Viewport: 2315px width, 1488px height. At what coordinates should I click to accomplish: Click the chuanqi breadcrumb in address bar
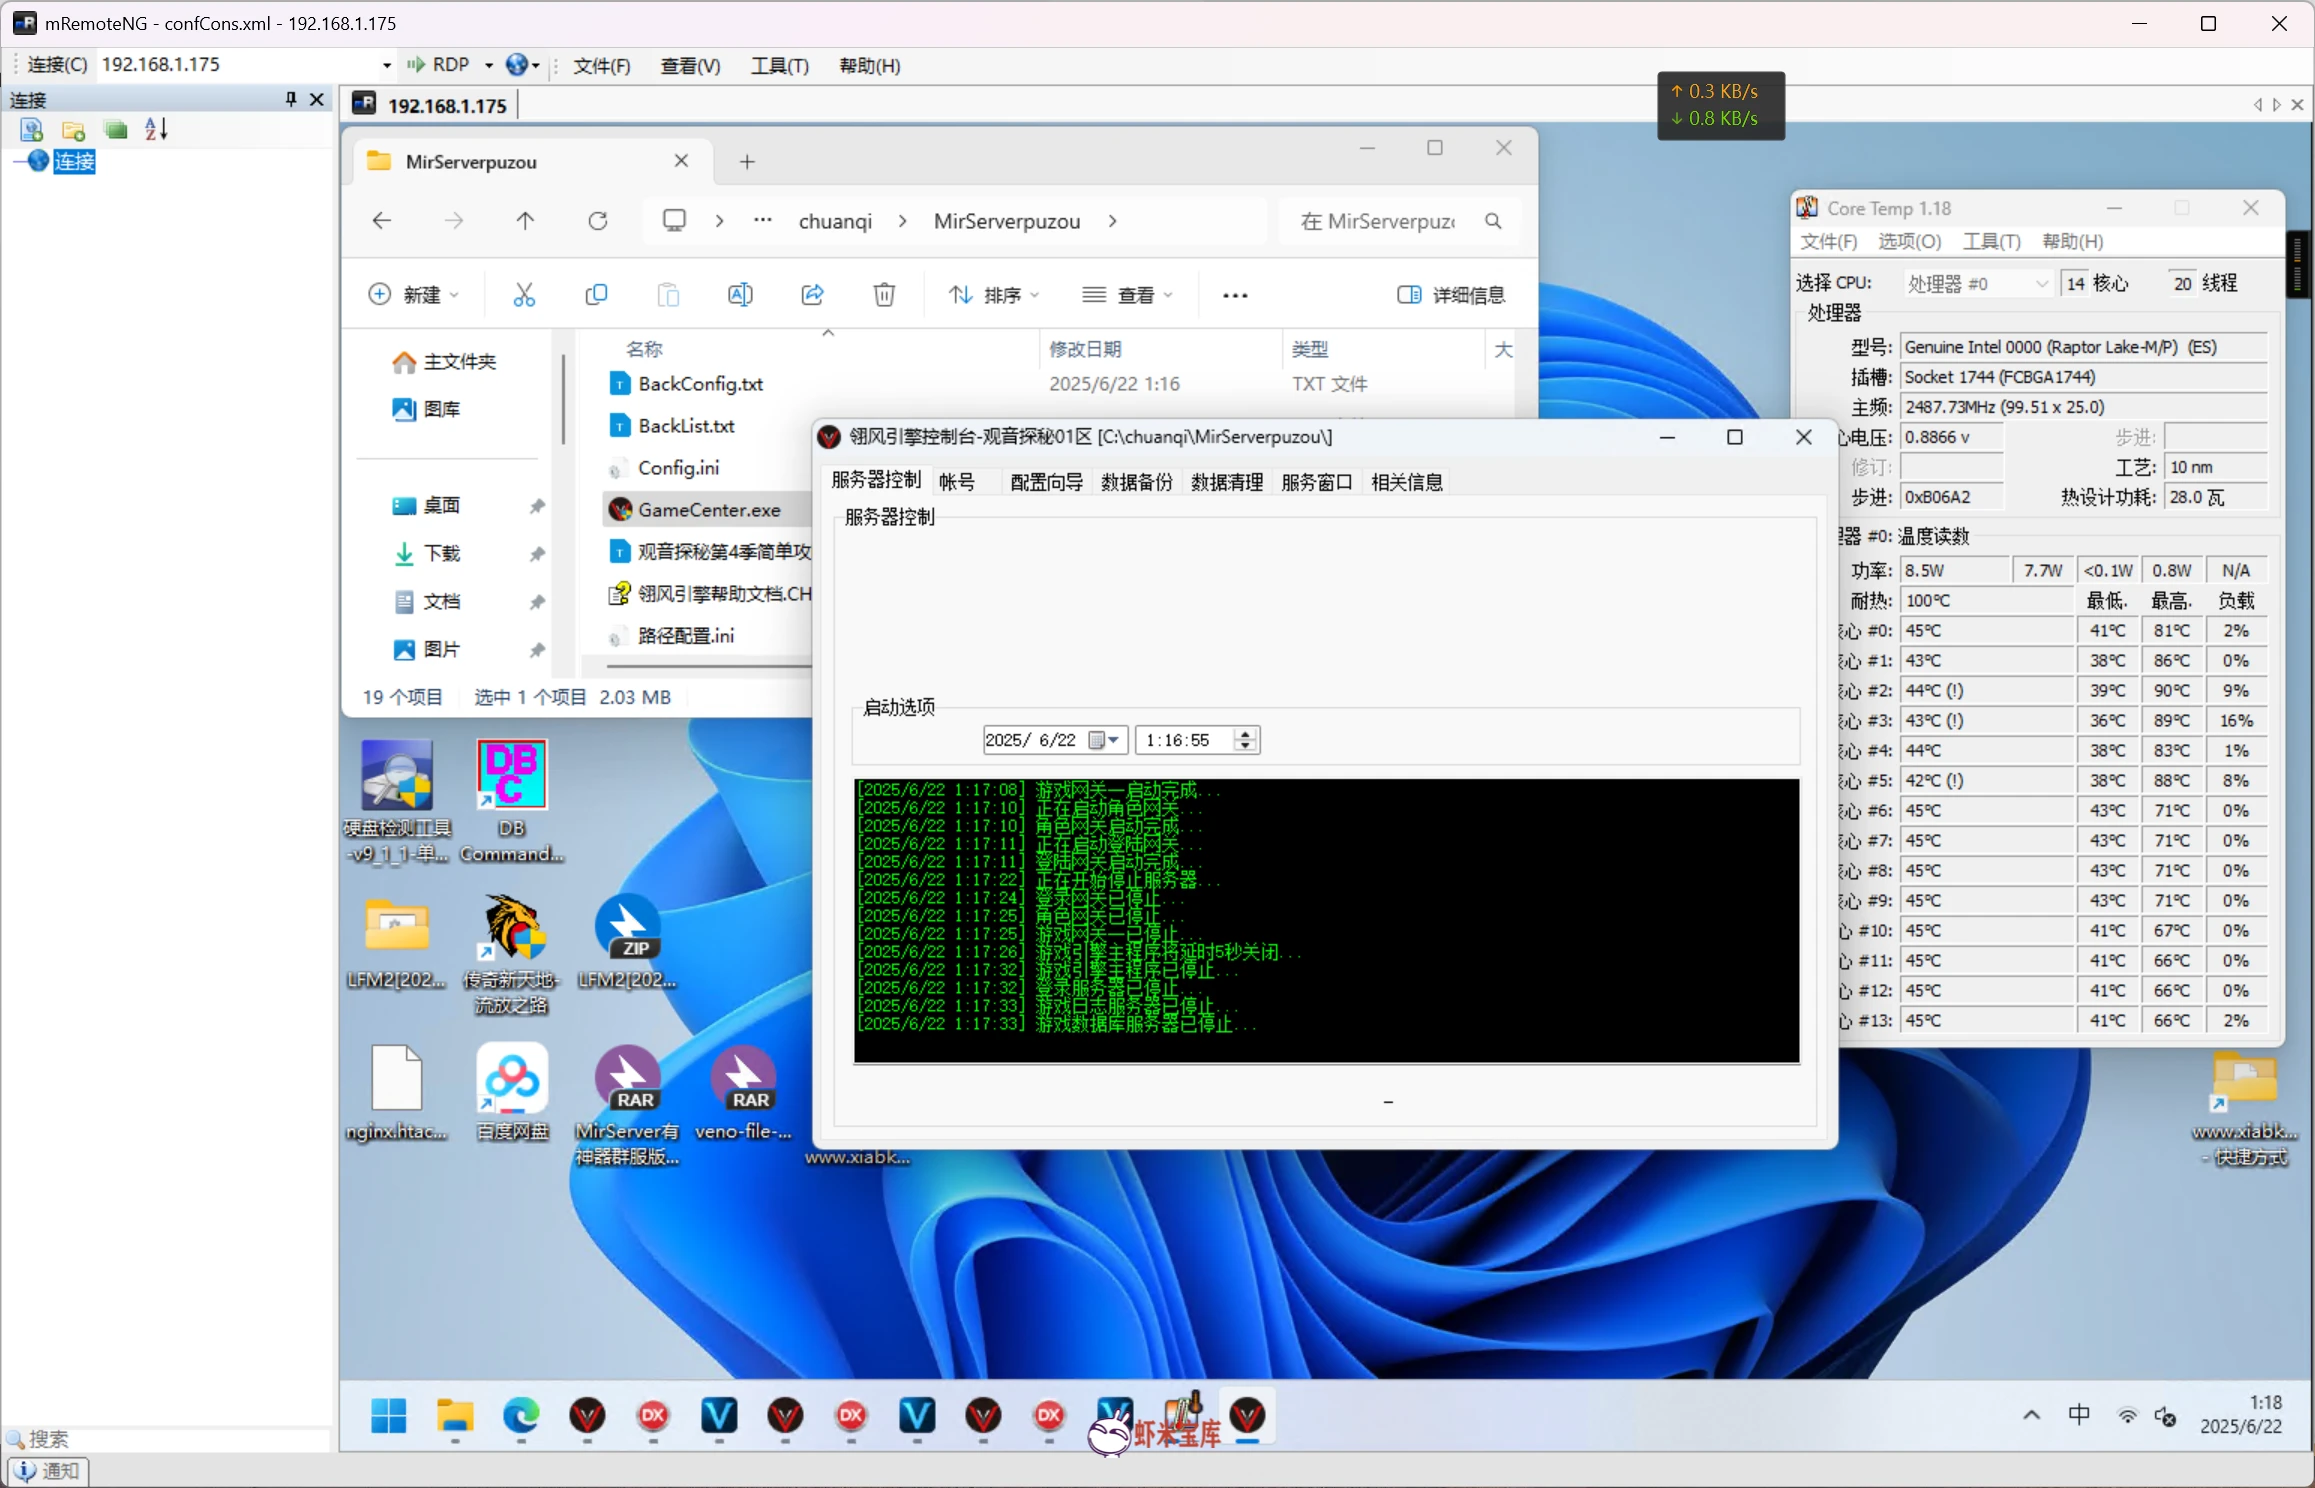coord(835,221)
